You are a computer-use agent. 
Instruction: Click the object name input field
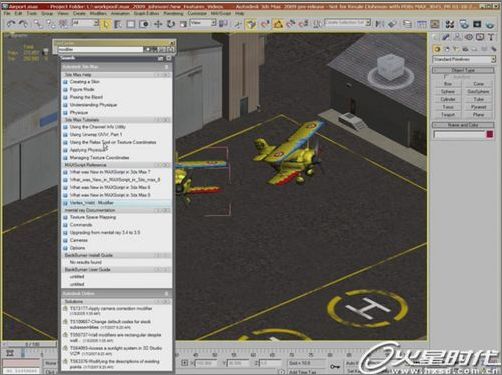click(x=459, y=134)
